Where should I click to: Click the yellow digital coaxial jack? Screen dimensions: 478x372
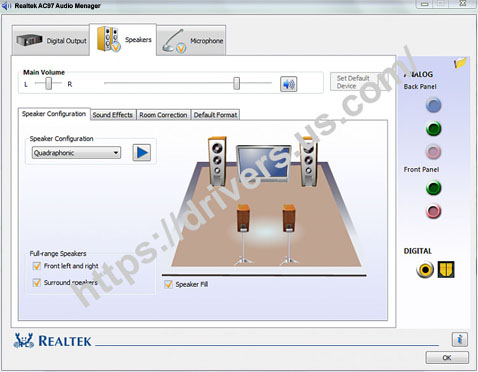[x=425, y=269]
